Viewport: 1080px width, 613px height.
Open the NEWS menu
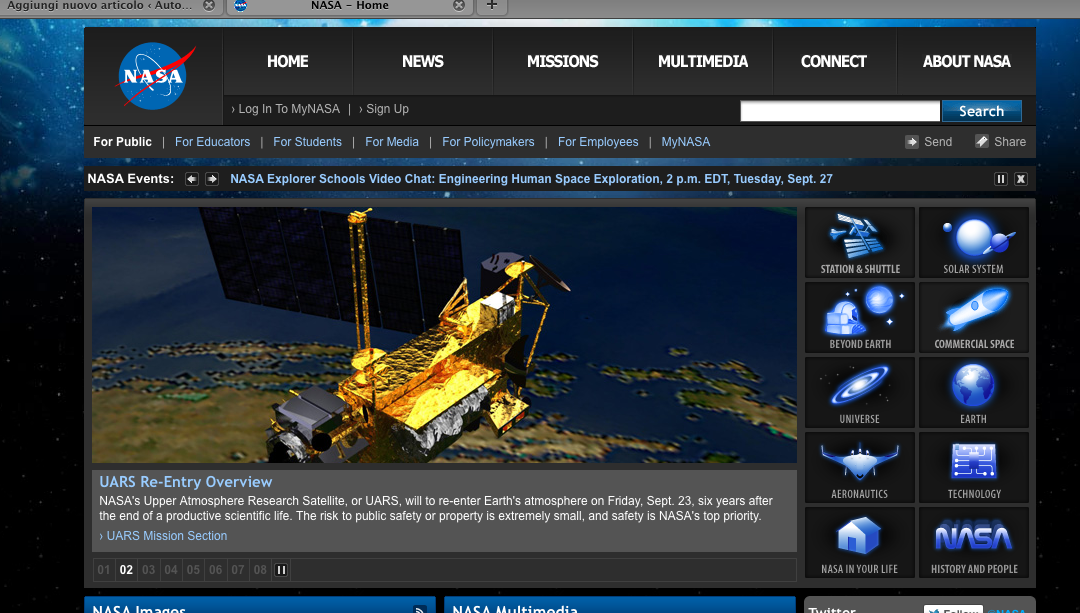[x=423, y=61]
